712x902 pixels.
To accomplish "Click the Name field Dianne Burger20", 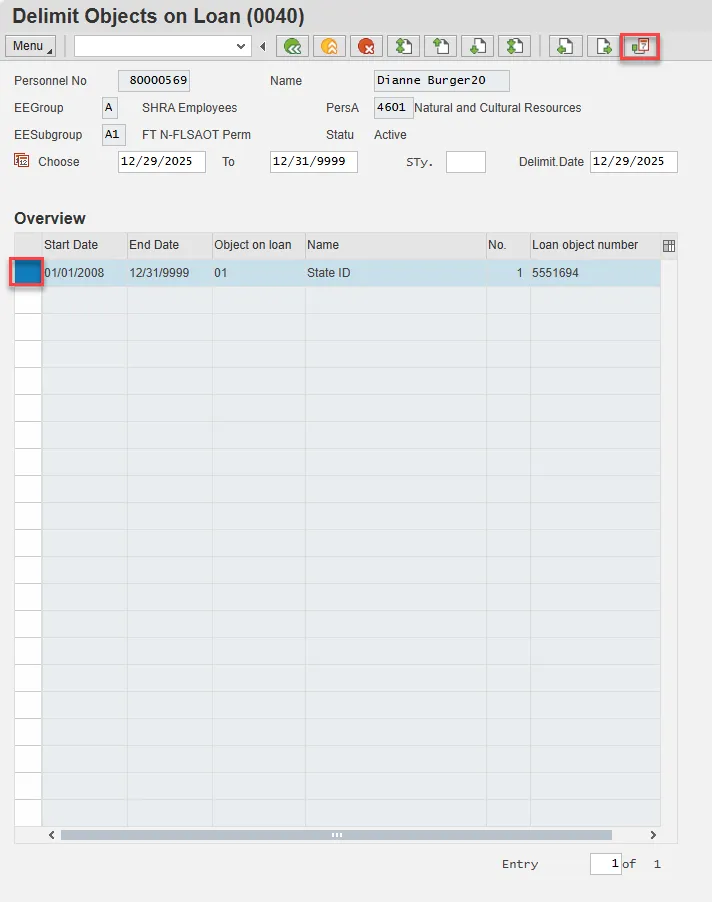I will [441, 81].
